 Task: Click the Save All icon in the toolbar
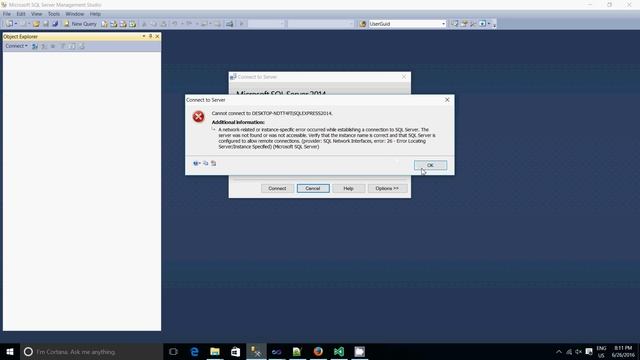pyautogui.click(x=55, y=24)
